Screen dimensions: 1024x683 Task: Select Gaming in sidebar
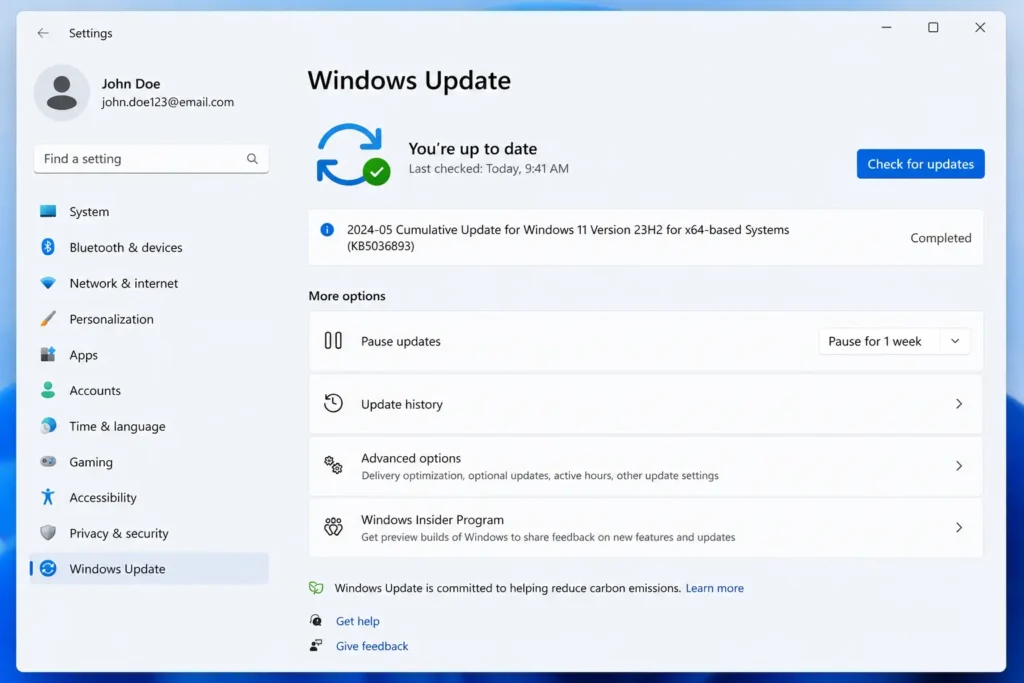click(x=149, y=462)
